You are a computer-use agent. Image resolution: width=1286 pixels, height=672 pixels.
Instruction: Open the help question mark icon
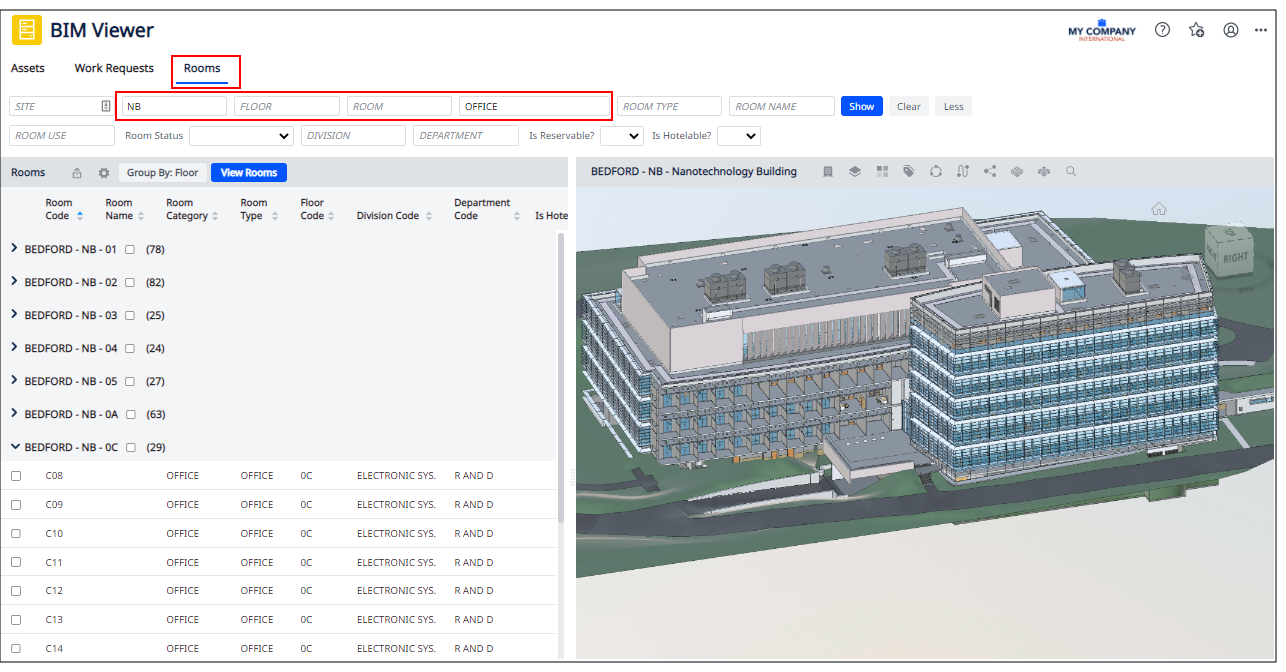[1162, 30]
